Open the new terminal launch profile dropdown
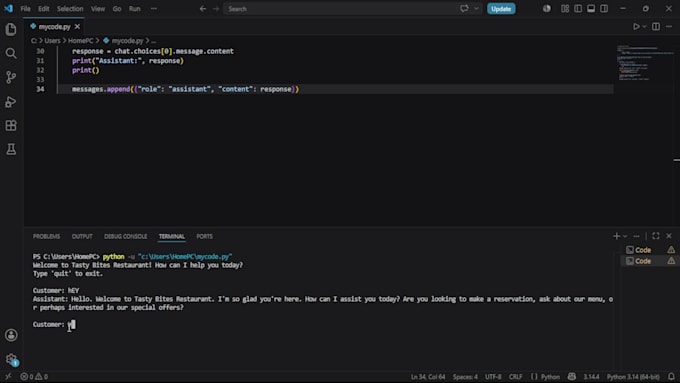The height and width of the screenshot is (383, 680). (625, 236)
